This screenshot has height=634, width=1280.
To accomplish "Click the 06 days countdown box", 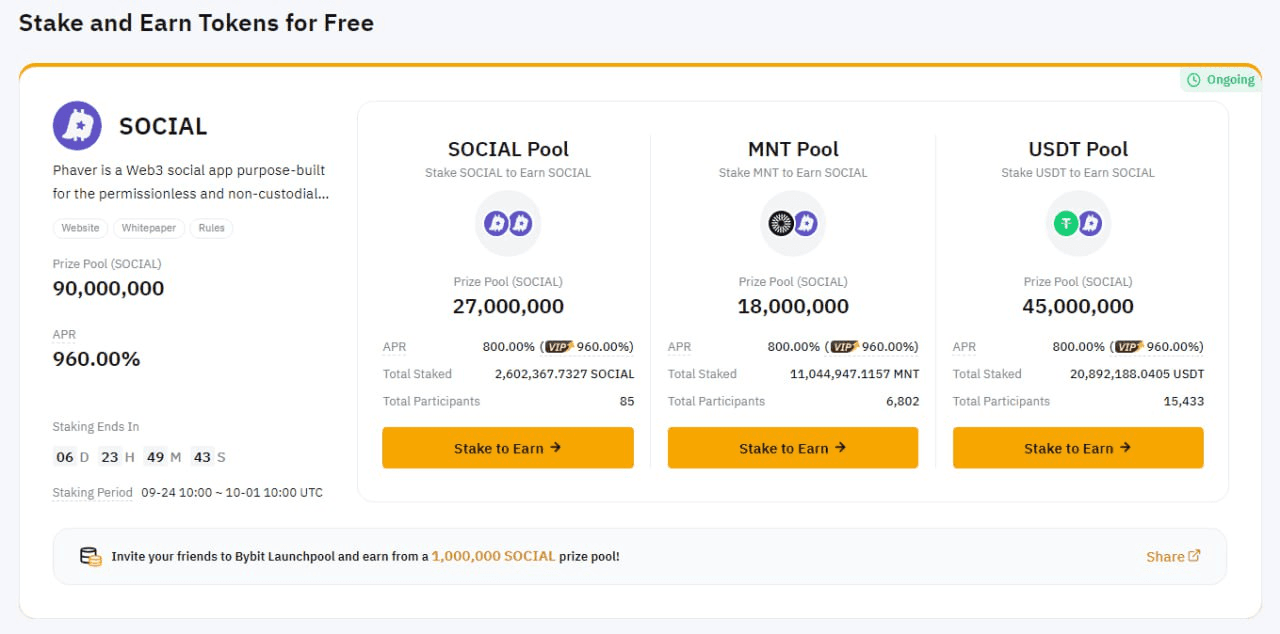I will (x=65, y=457).
